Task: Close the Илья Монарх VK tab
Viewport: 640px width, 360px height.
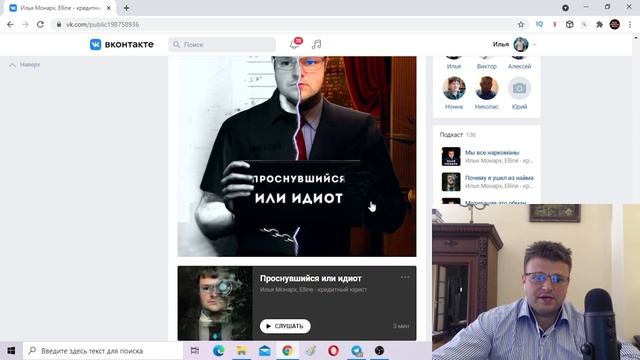Action: (x=109, y=8)
